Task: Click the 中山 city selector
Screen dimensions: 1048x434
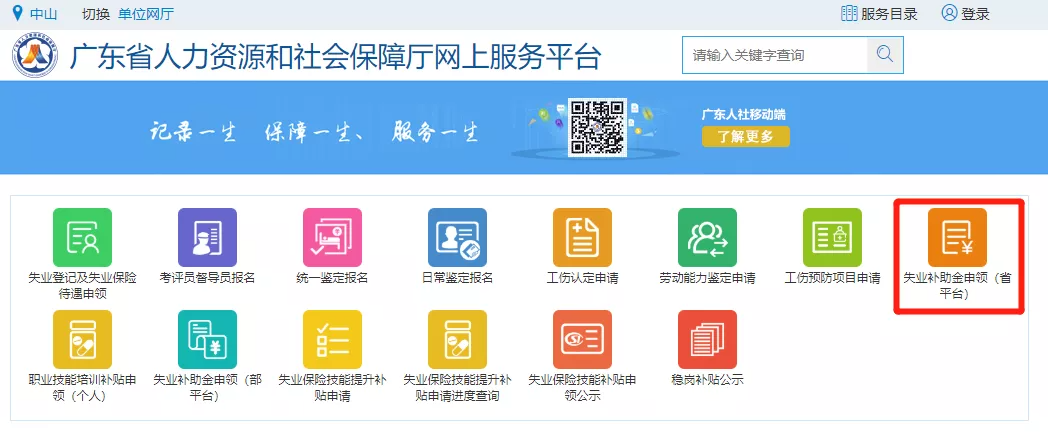Action: [x=43, y=14]
